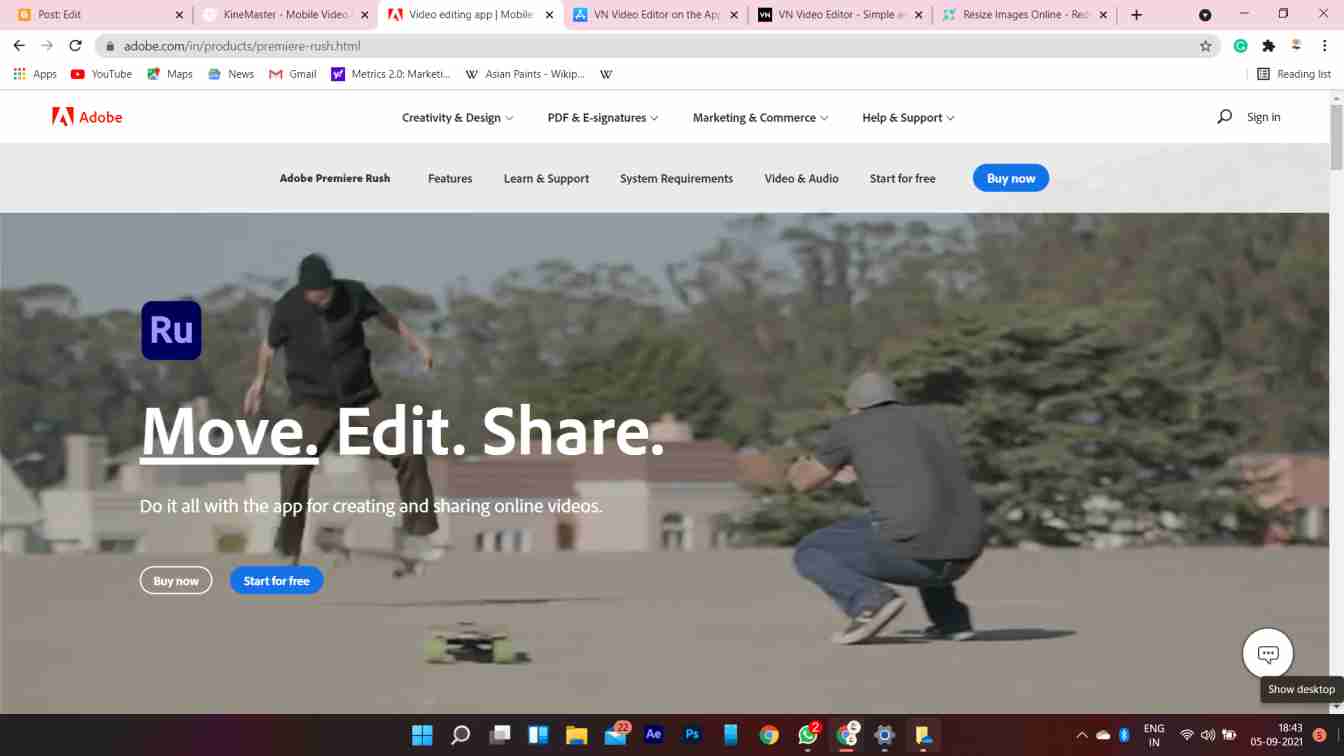This screenshot has width=1344, height=756.
Task: Open the Grammarly extension icon
Action: tap(1240, 46)
